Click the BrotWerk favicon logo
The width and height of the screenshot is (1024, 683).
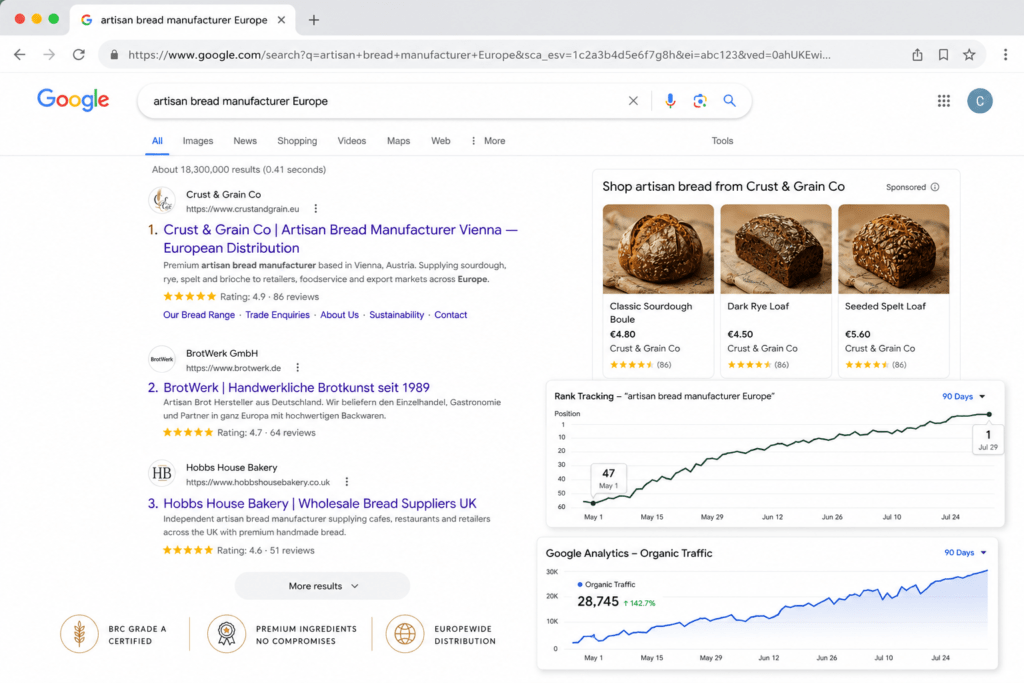click(162, 359)
